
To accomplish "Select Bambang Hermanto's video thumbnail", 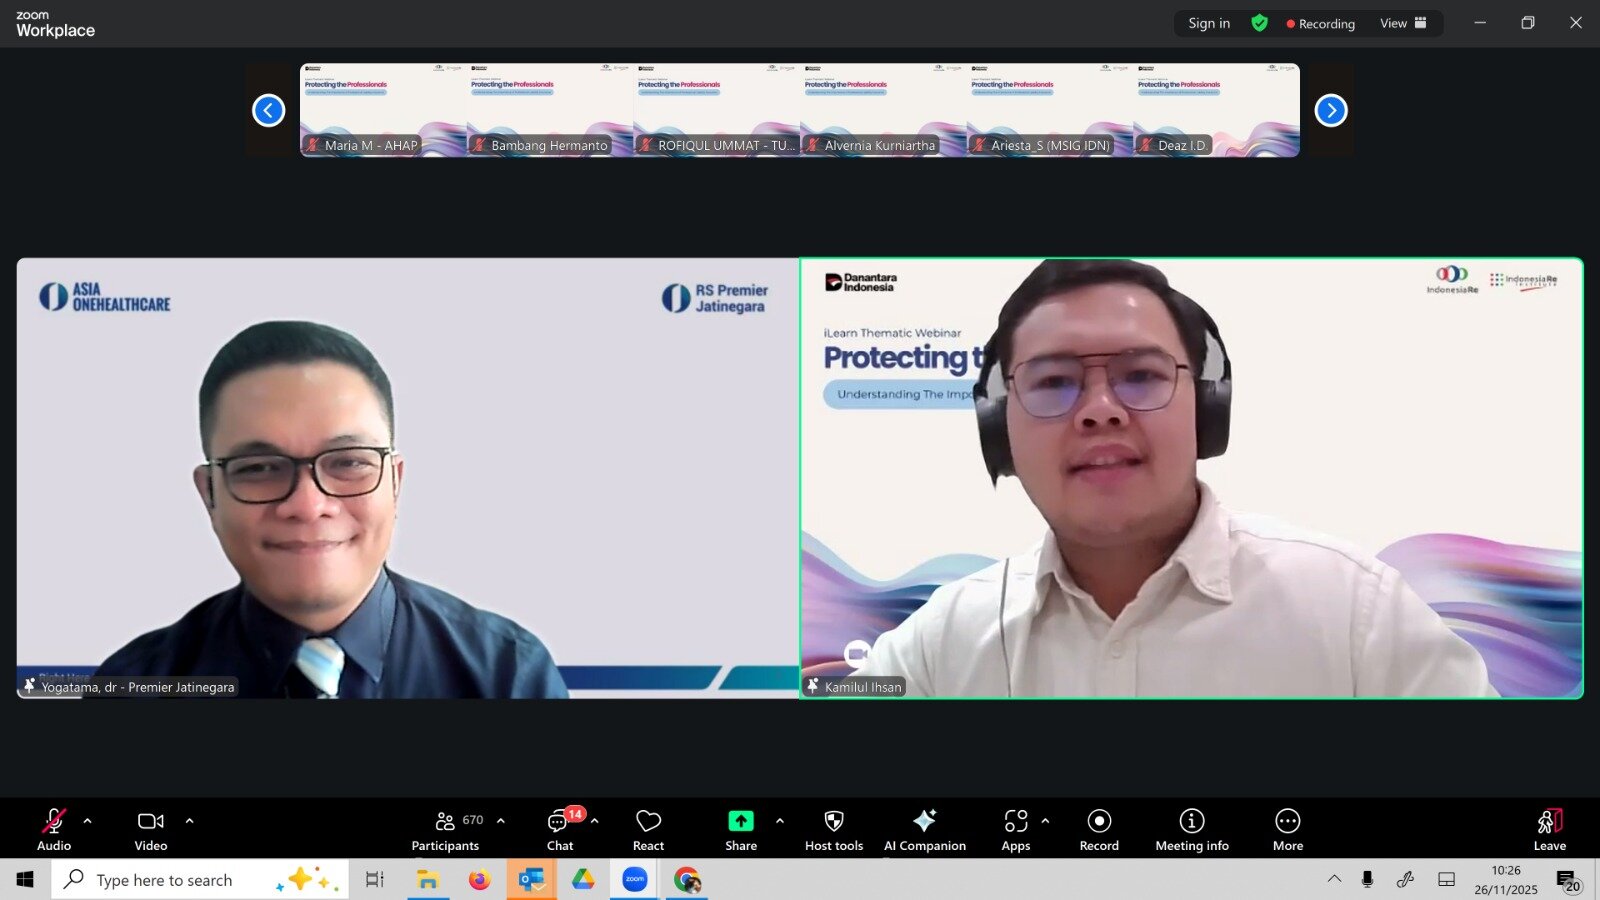I will point(550,110).
